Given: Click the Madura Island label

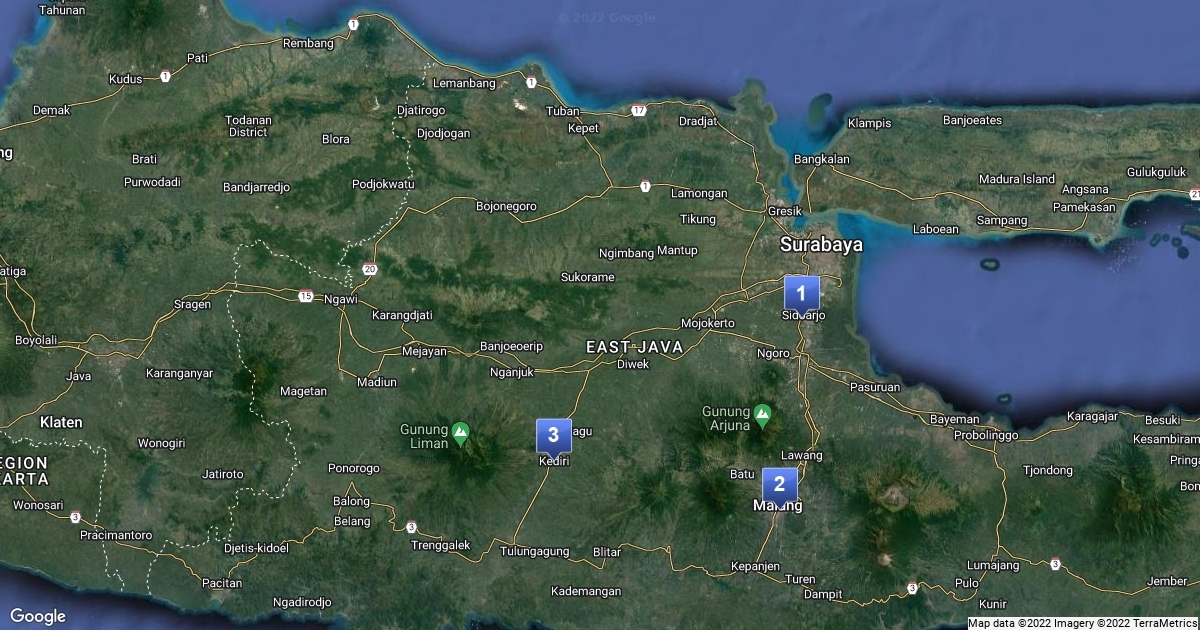Looking at the screenshot, I should (1016, 179).
